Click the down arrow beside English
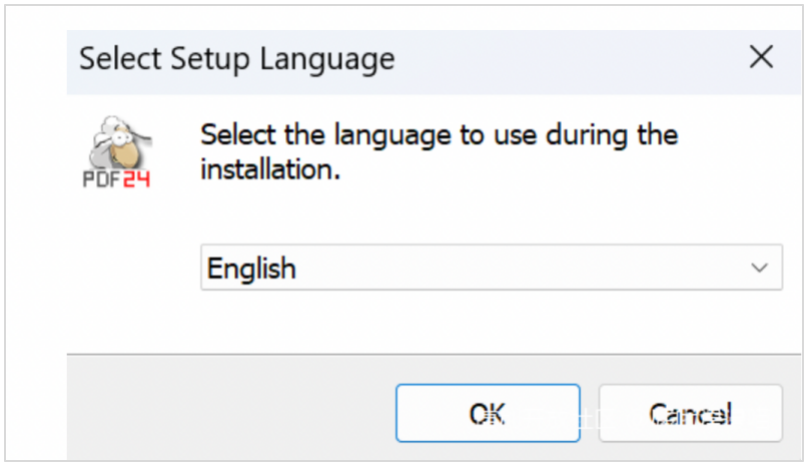The height and width of the screenshot is (468, 808). click(759, 268)
